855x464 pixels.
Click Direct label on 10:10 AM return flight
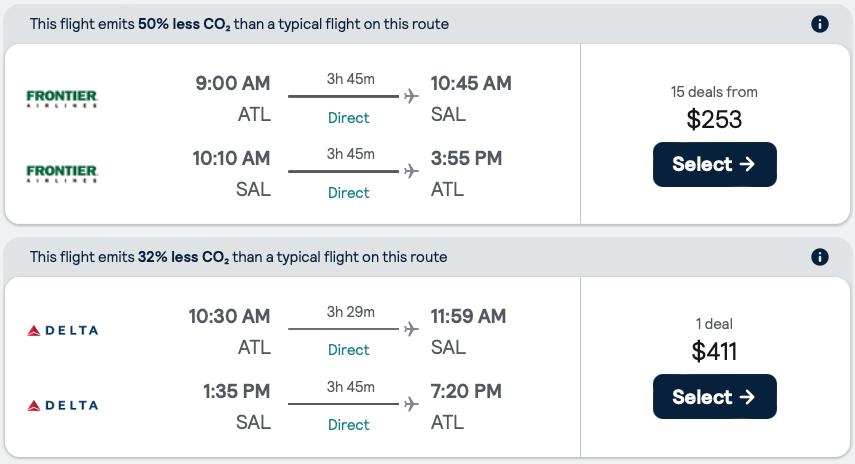click(349, 193)
